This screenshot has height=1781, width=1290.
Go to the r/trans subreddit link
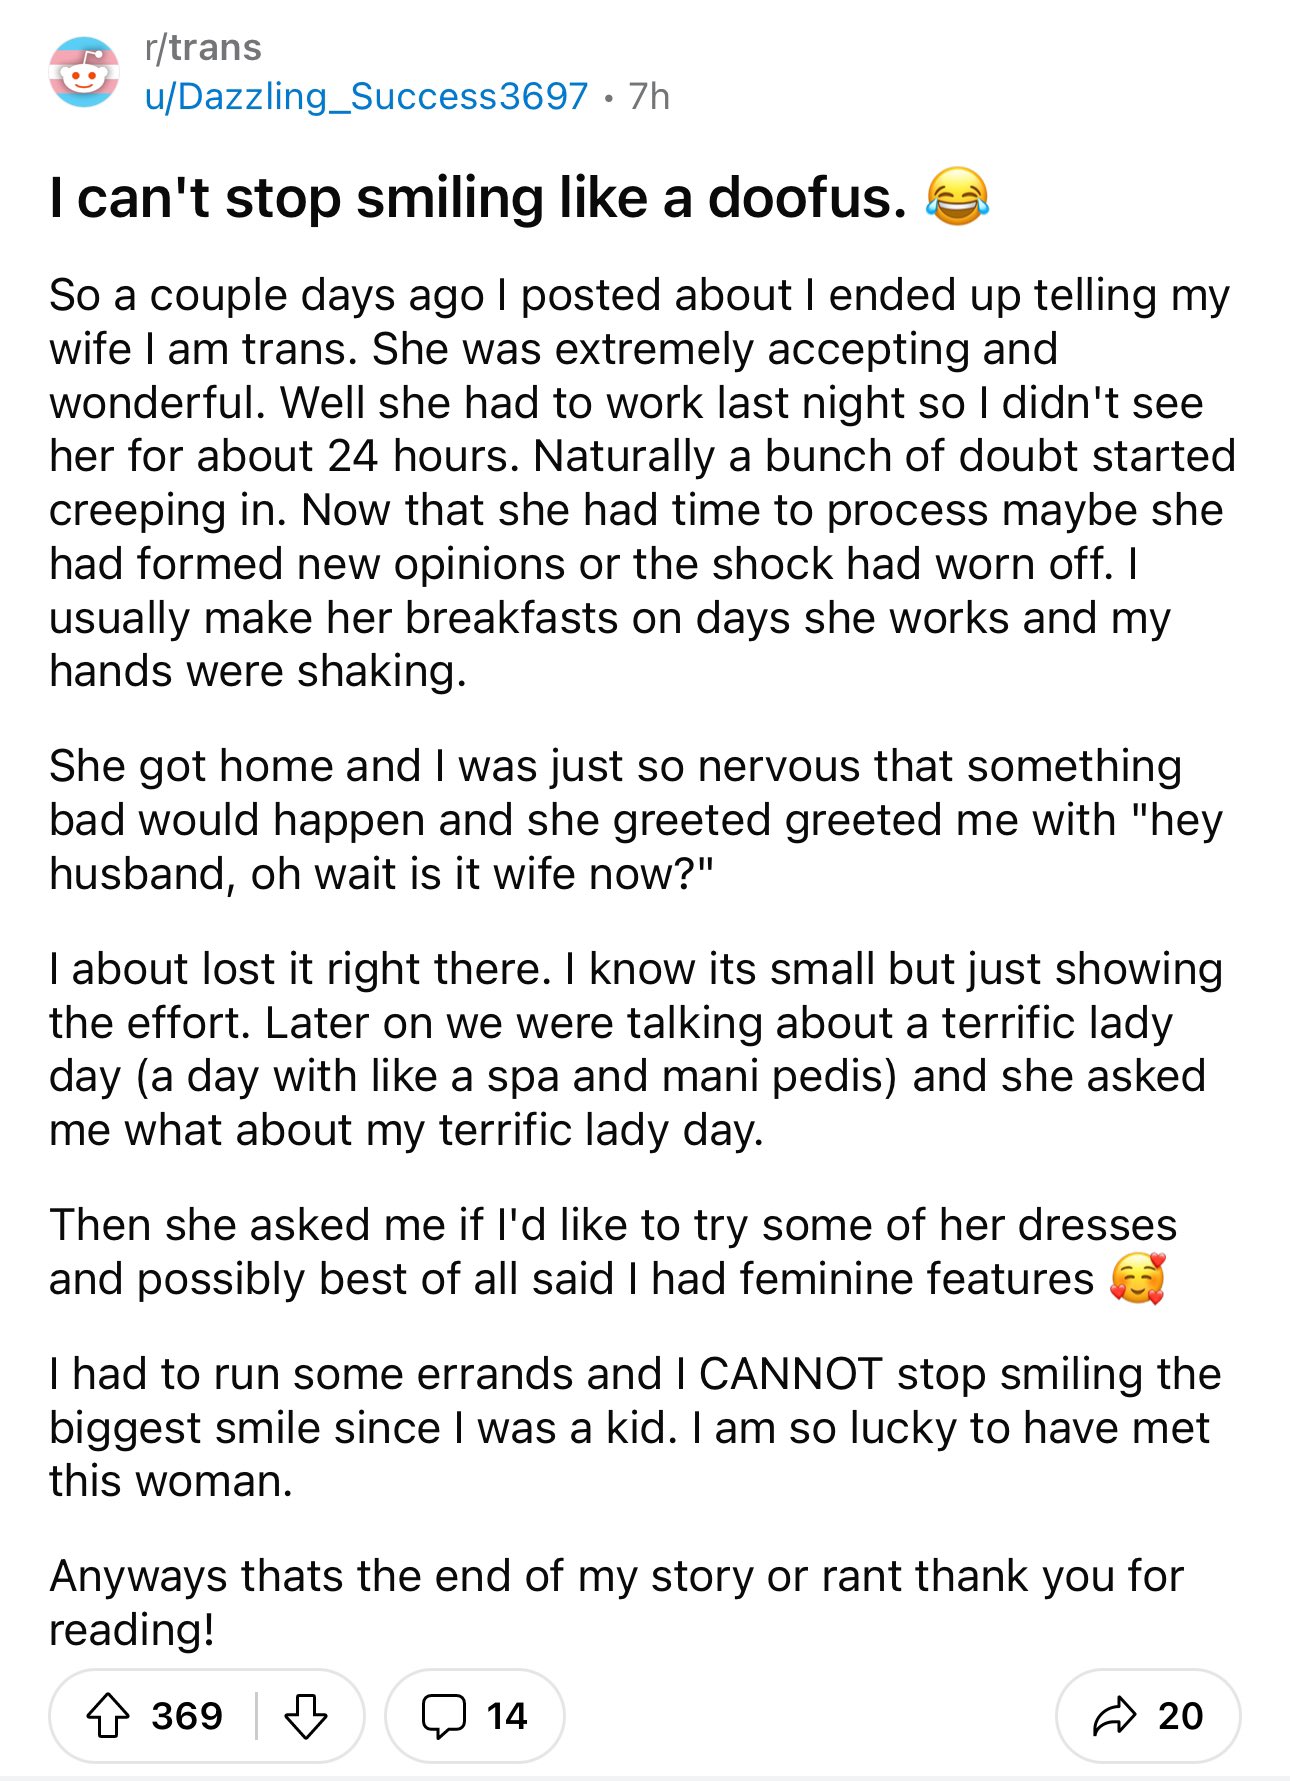[203, 47]
